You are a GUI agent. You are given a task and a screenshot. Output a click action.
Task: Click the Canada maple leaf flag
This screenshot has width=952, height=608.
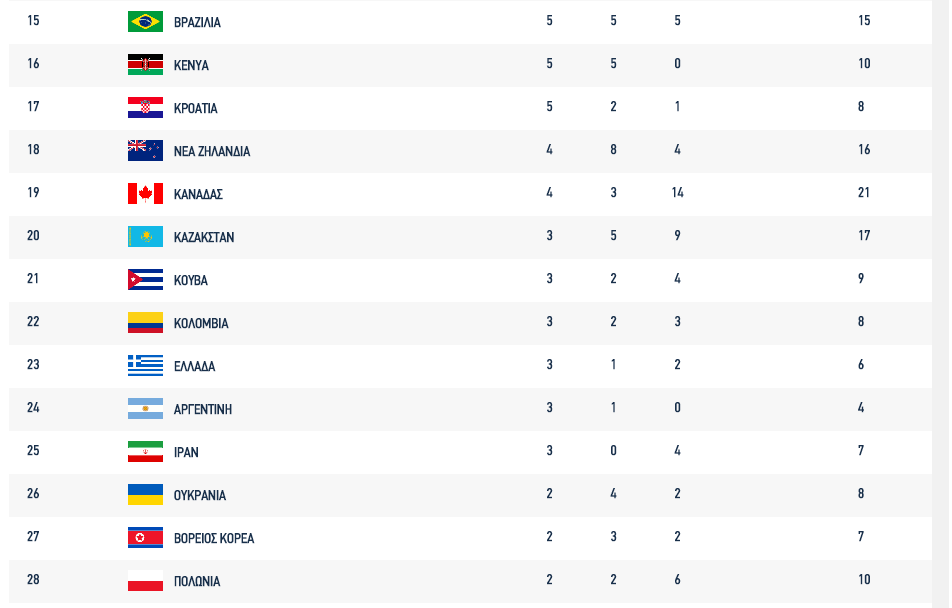(145, 193)
